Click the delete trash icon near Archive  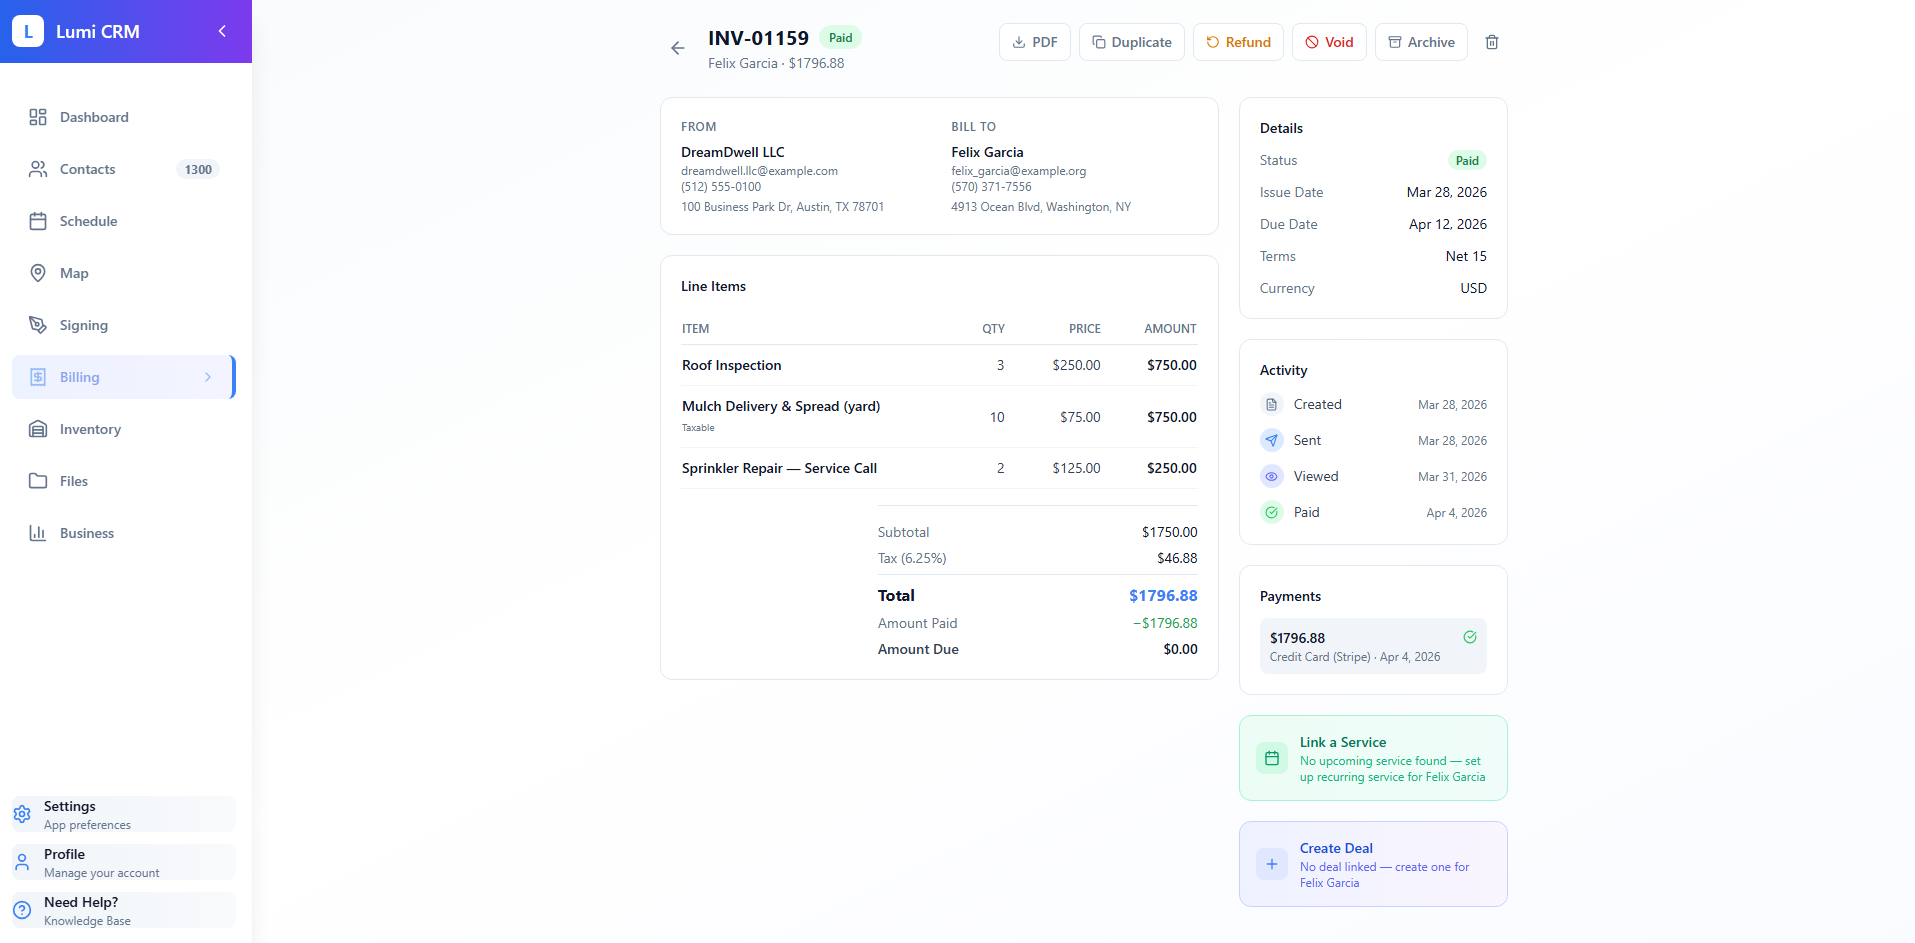coord(1491,42)
